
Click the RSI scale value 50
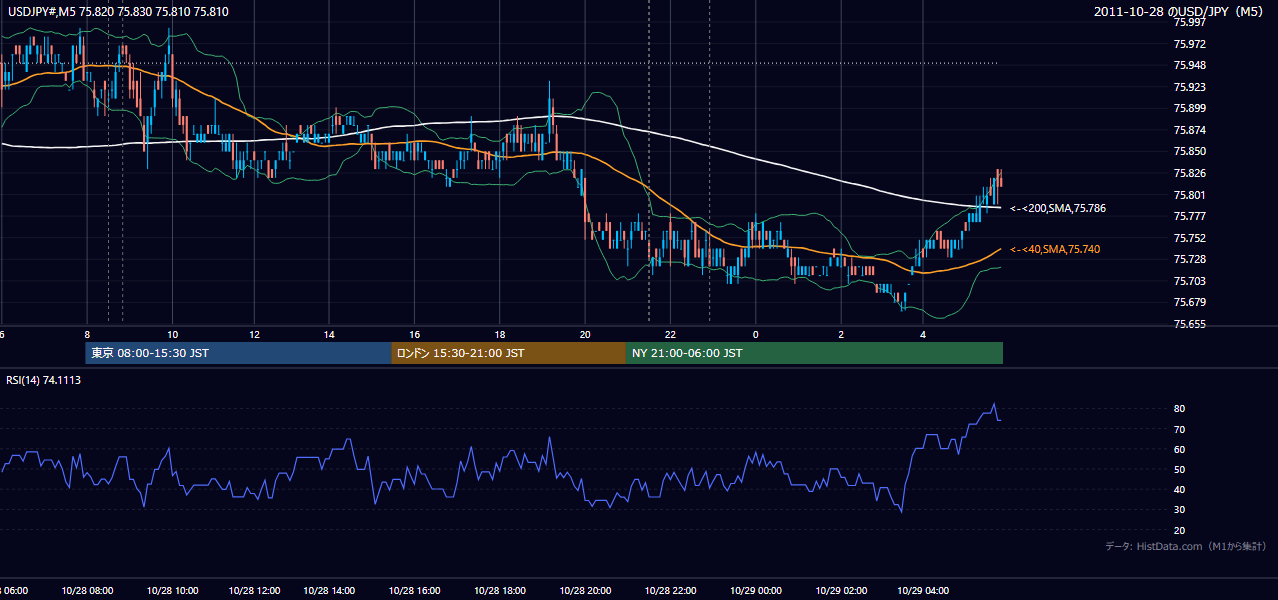(1180, 469)
